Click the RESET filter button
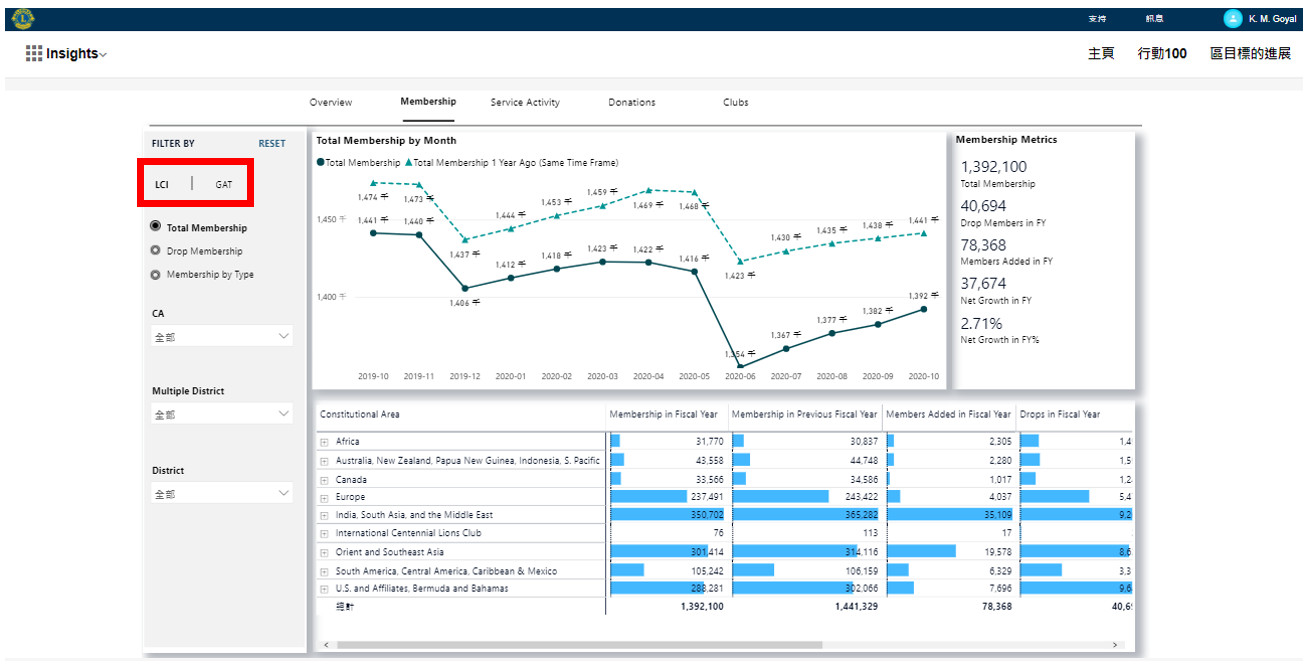This screenshot has height=672, width=1308. (x=272, y=144)
